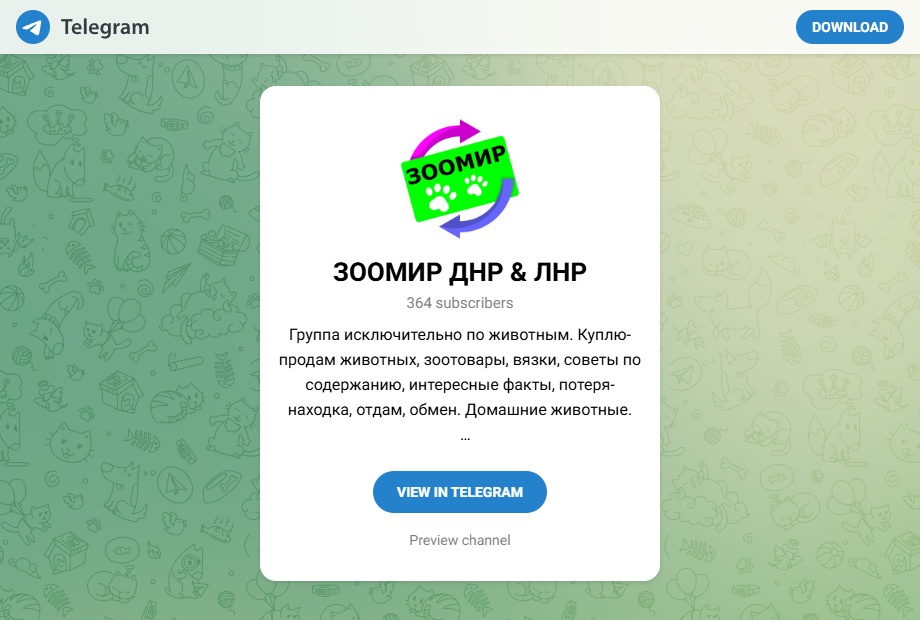Click the magenta arrow in channel avatar
The image size is (920, 620).
tap(446, 136)
